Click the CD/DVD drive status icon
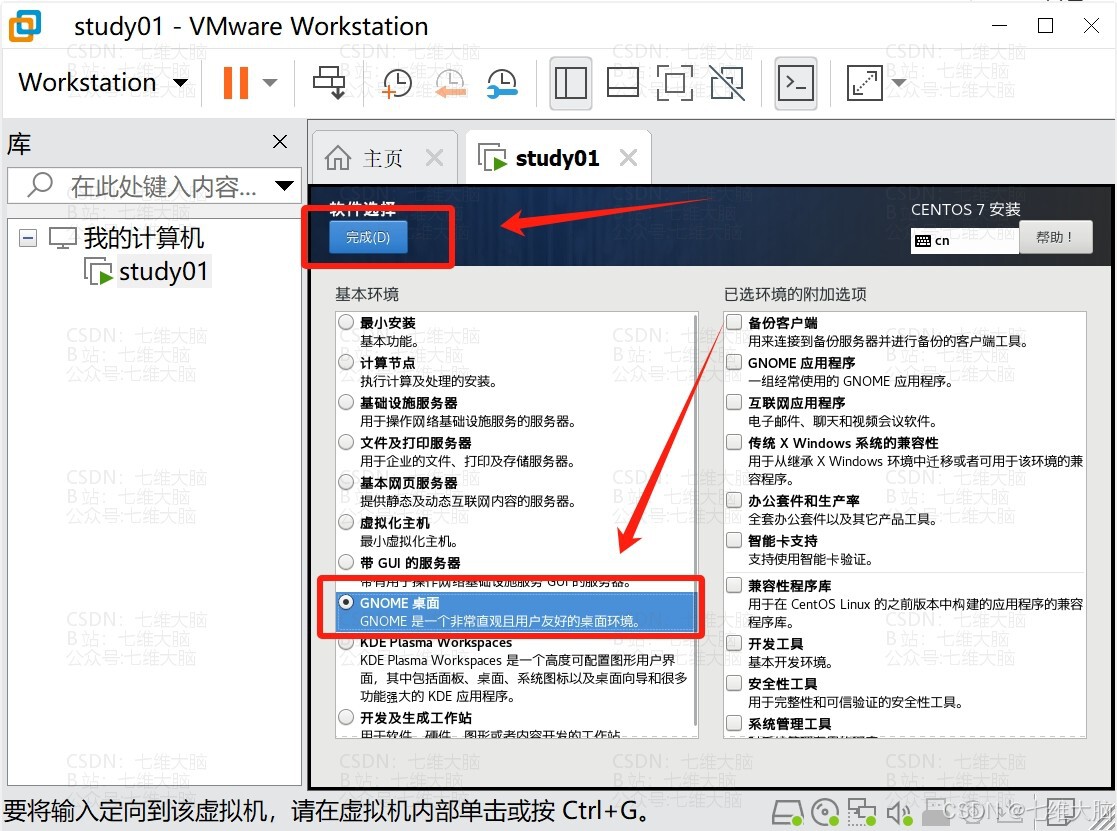 click(826, 812)
